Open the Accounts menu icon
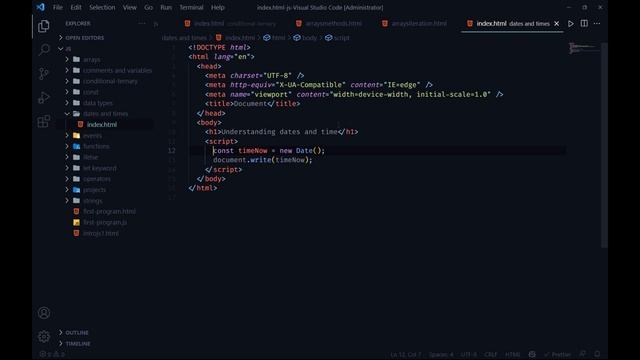 click(44, 313)
